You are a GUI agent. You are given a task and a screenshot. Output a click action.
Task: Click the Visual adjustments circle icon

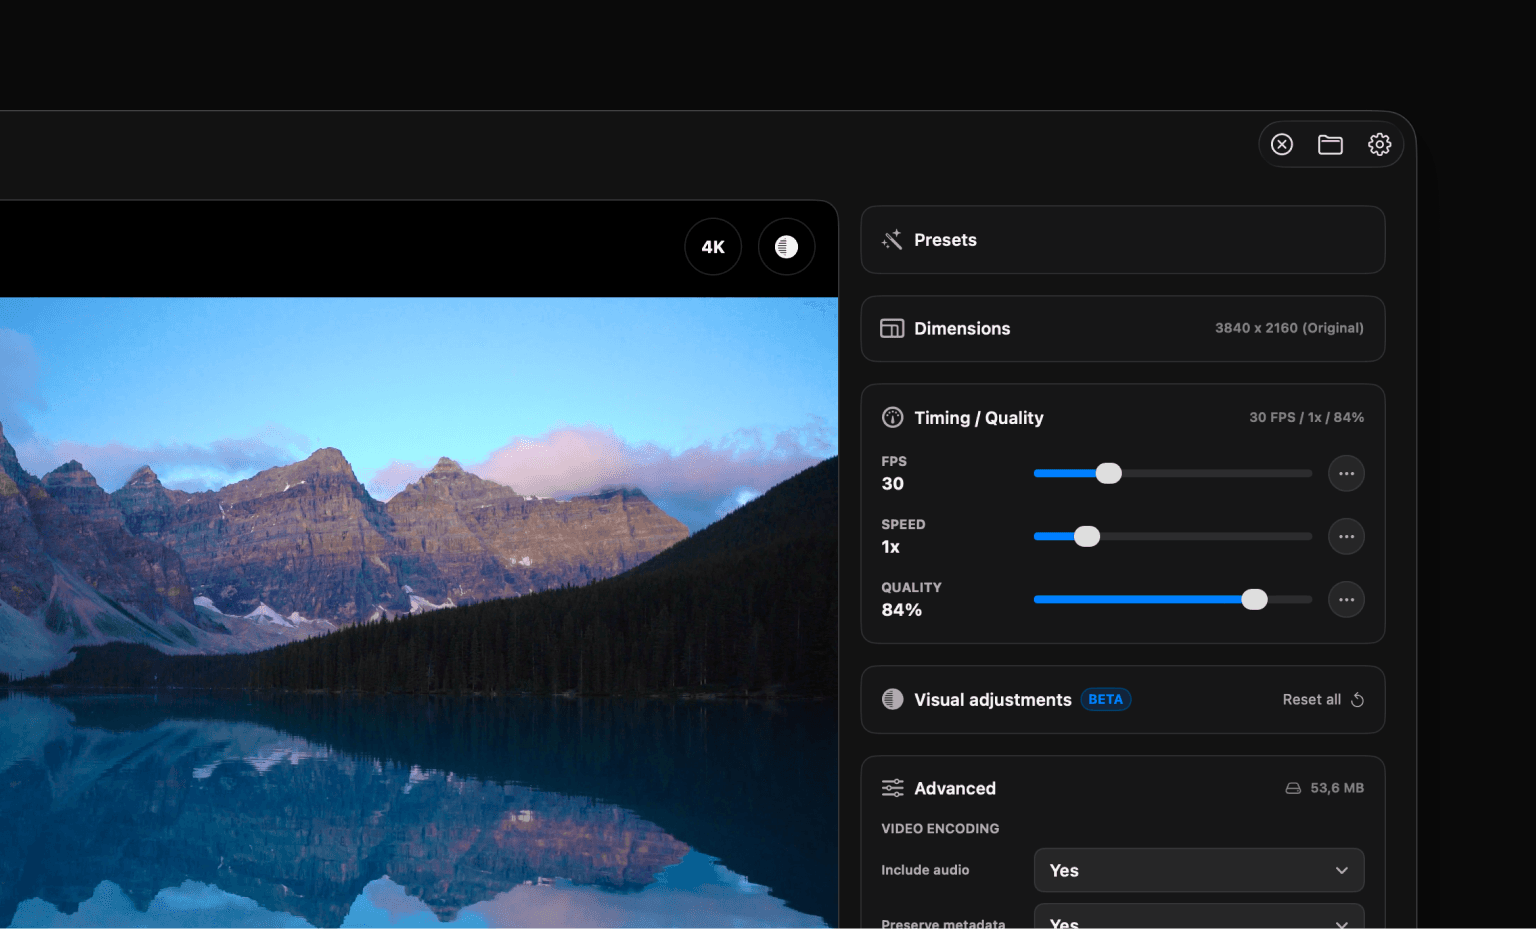[x=892, y=700]
